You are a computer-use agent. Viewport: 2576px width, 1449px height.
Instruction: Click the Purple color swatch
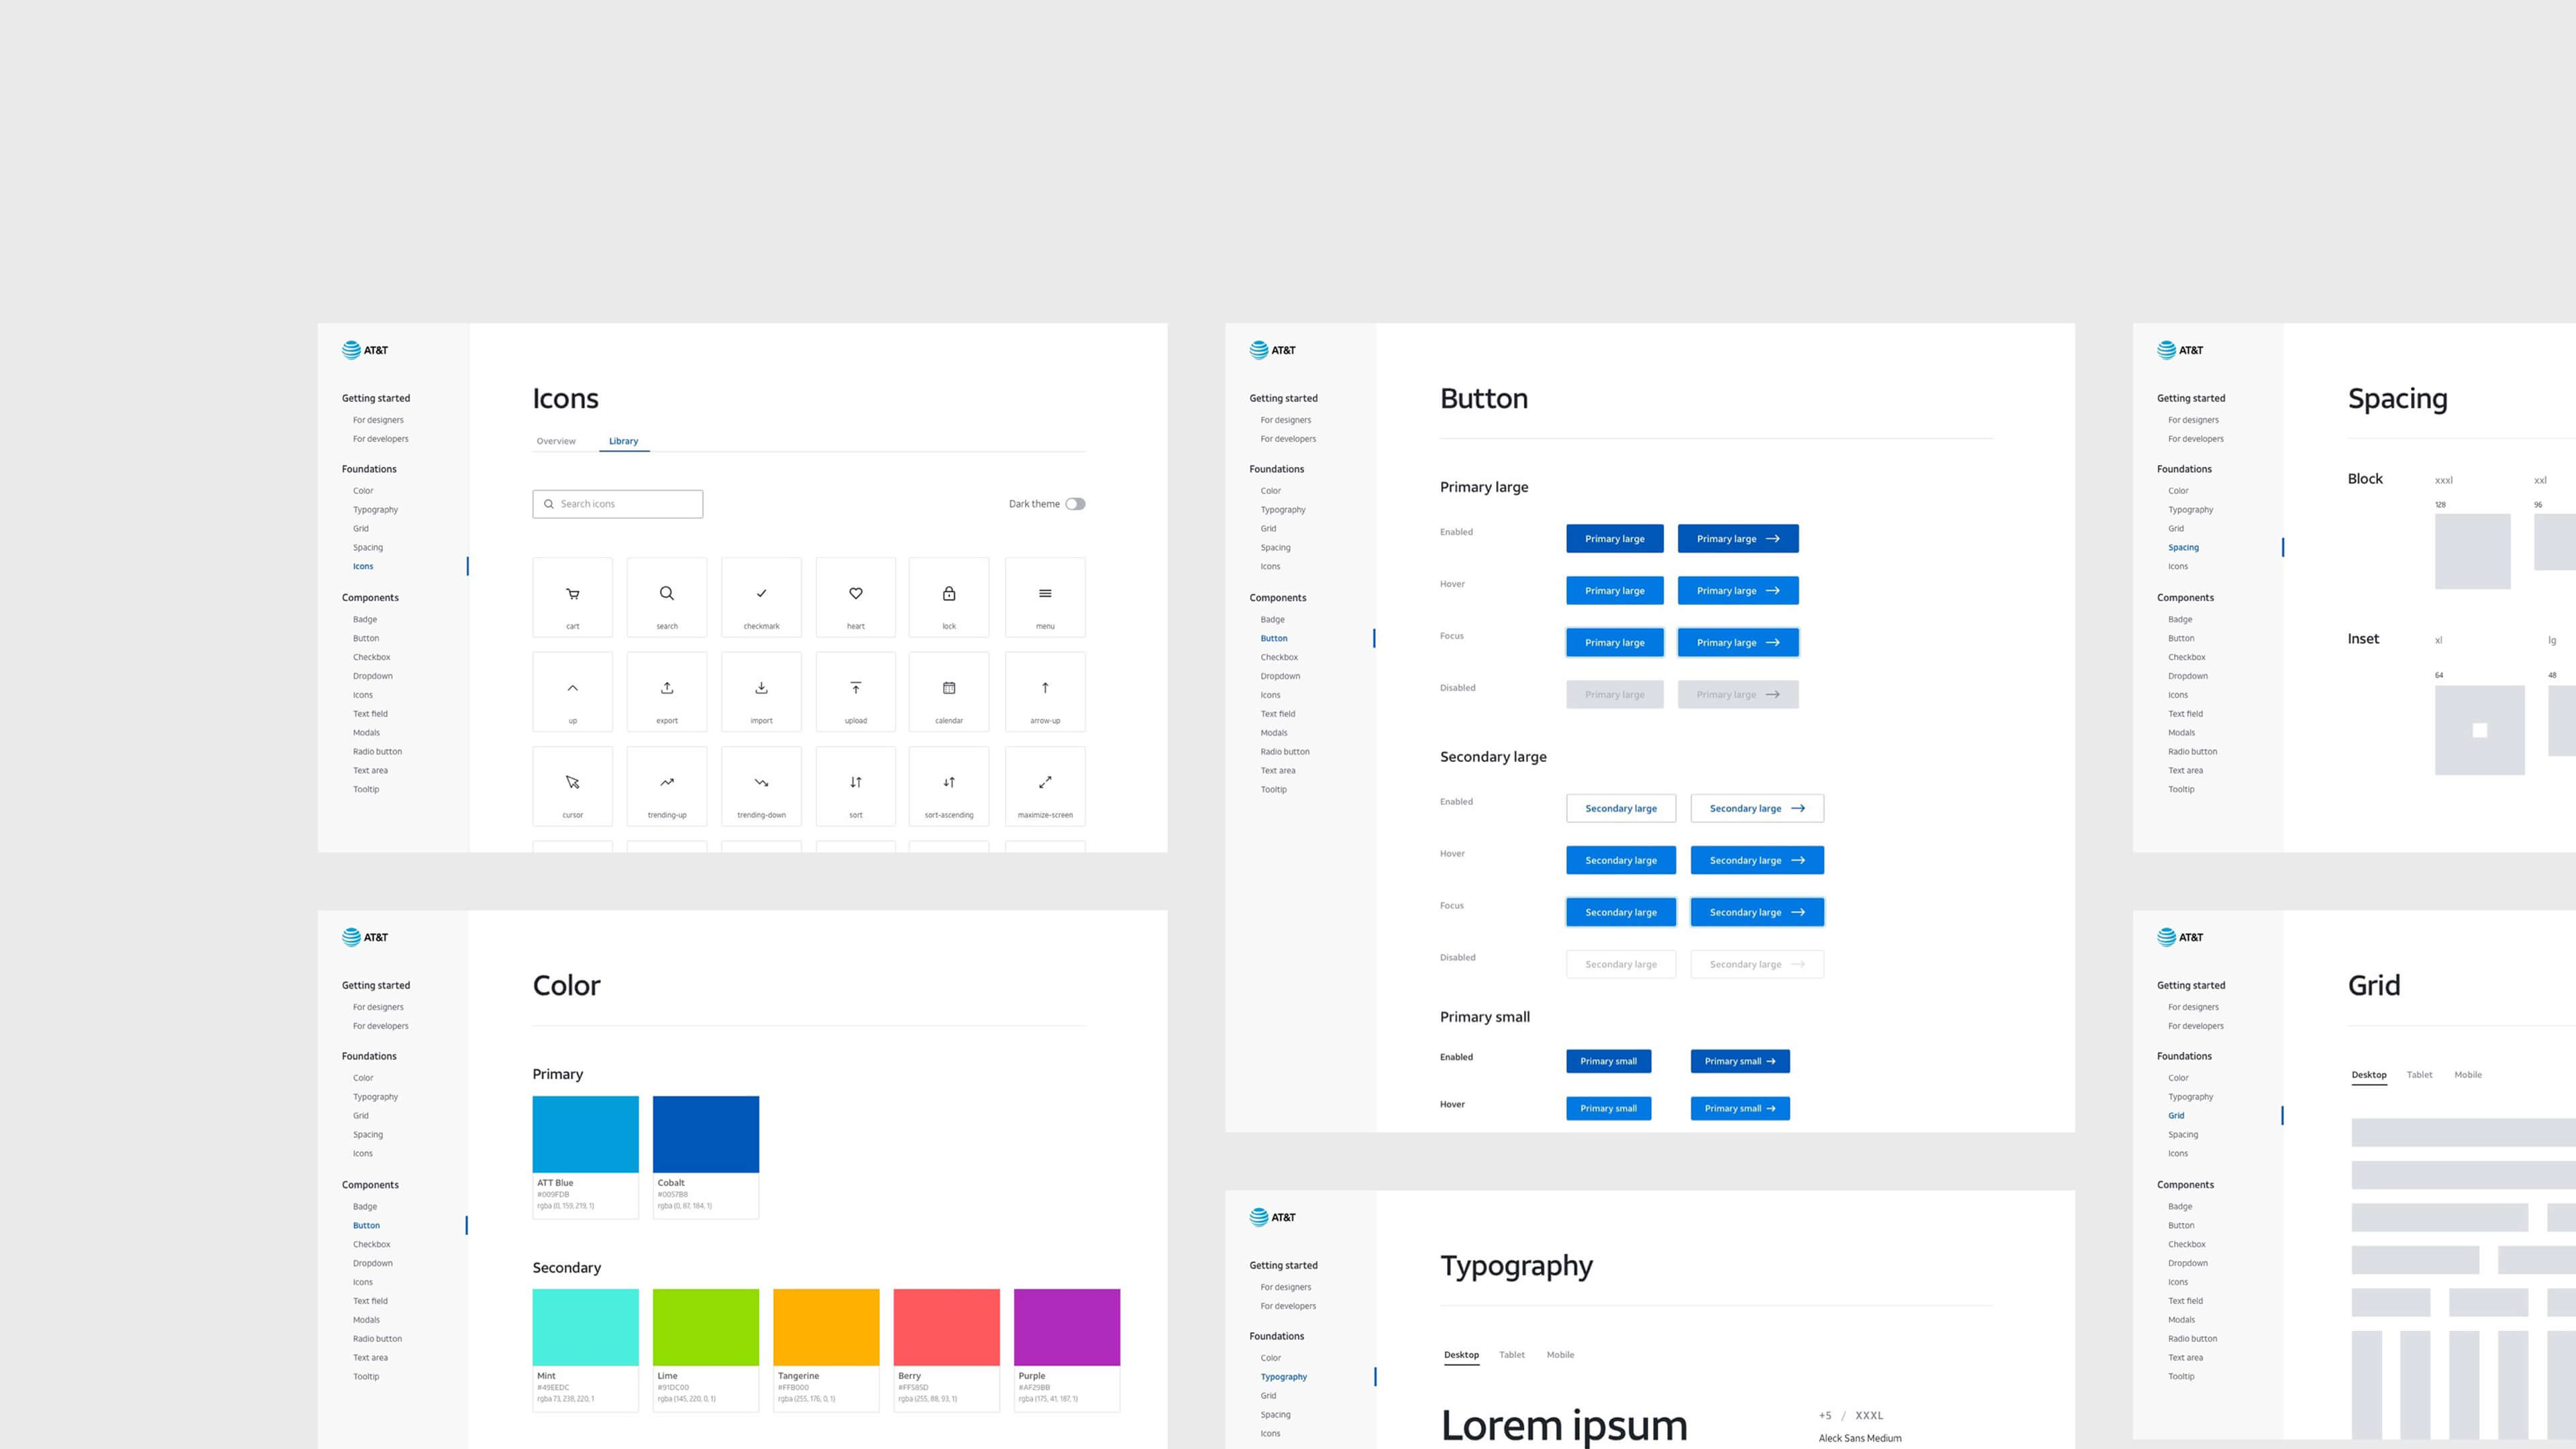pyautogui.click(x=1067, y=1327)
